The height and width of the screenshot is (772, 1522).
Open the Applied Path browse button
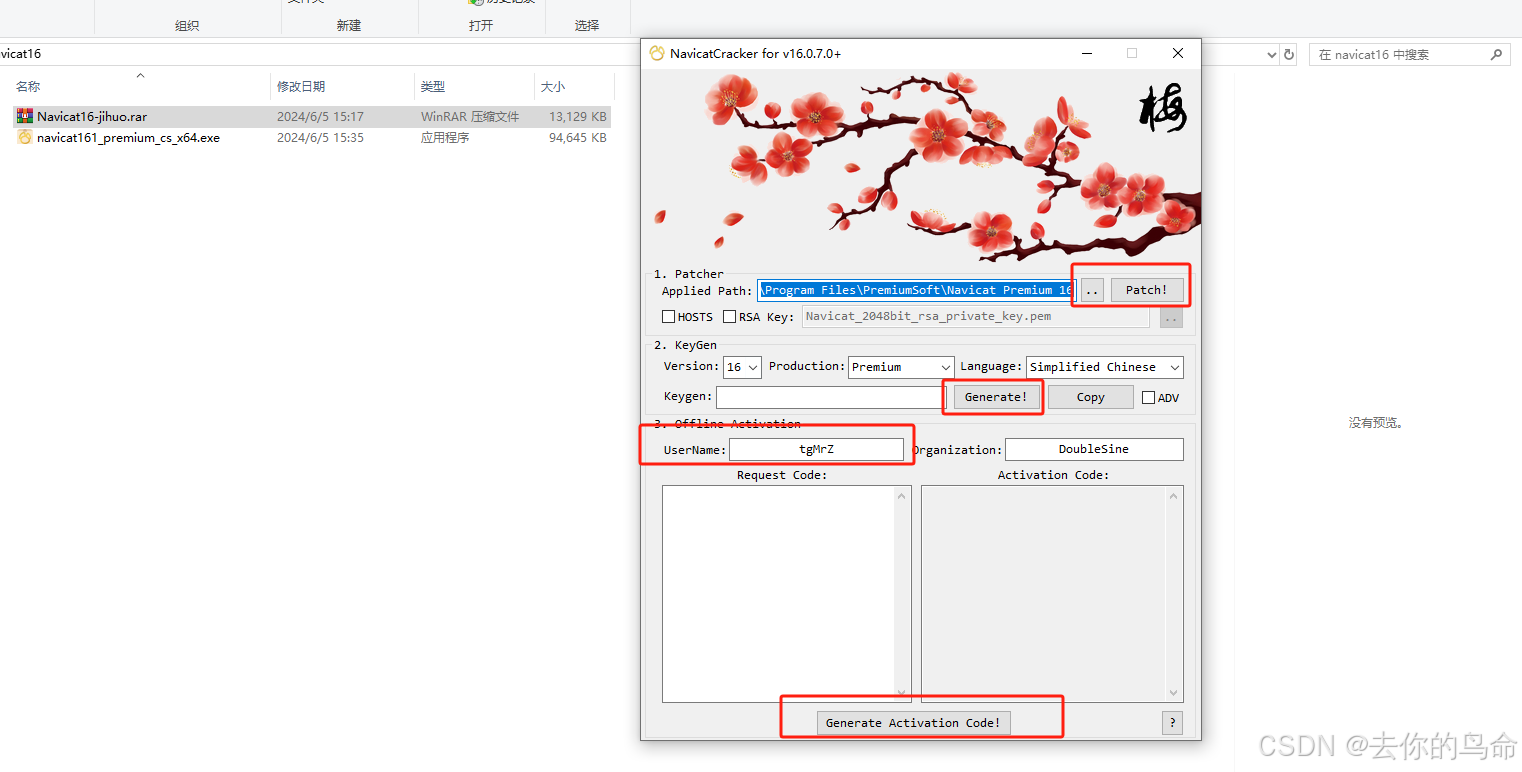[x=1092, y=290]
